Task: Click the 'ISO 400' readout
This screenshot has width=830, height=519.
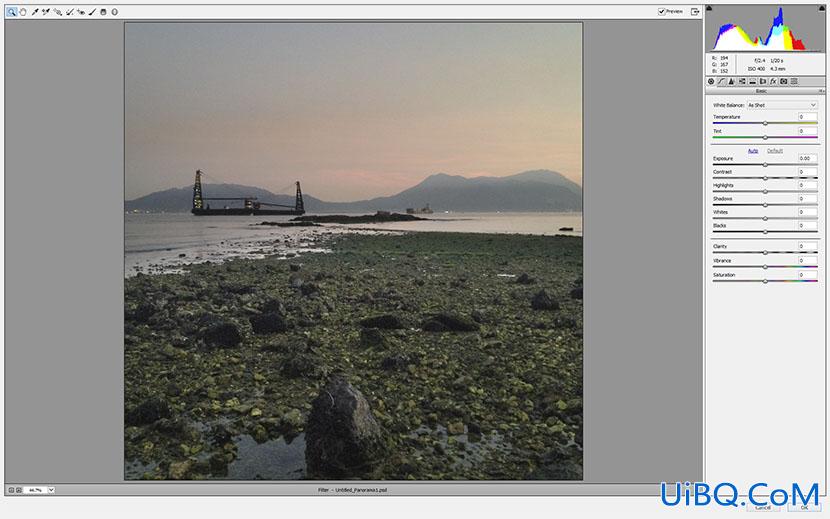Action: point(755,69)
